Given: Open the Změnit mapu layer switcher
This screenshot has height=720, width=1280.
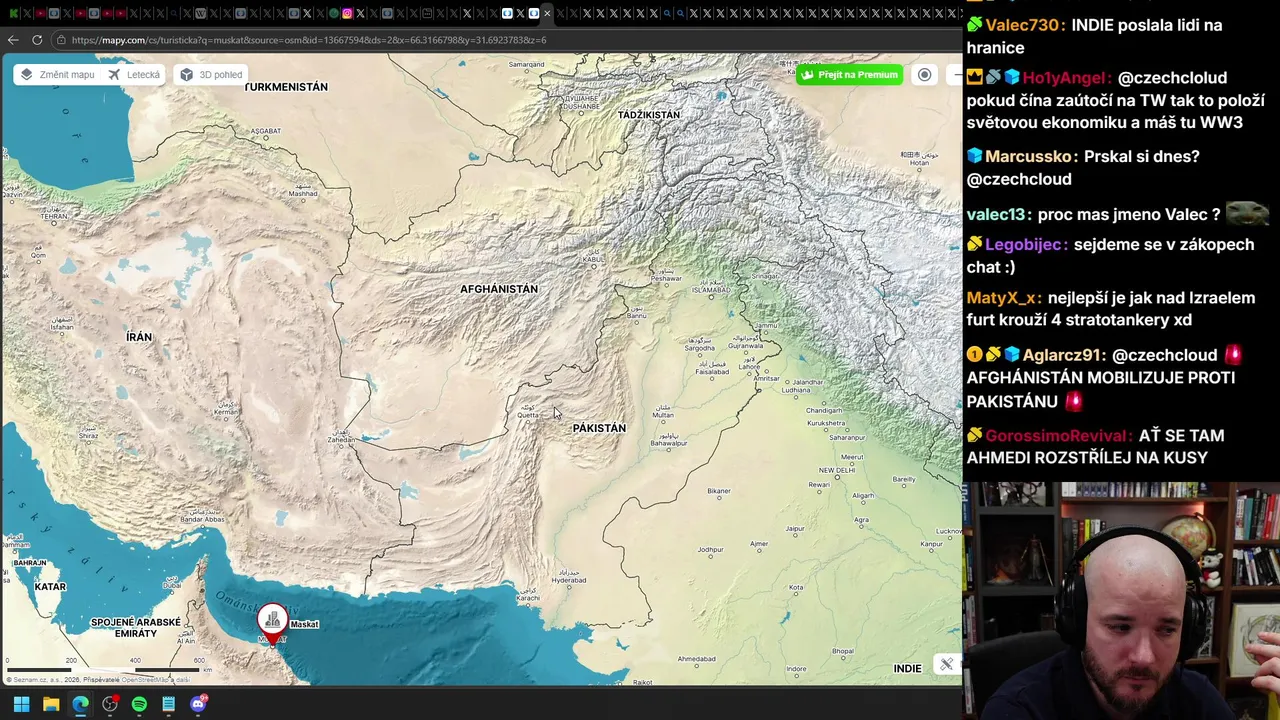Looking at the screenshot, I should click(57, 75).
